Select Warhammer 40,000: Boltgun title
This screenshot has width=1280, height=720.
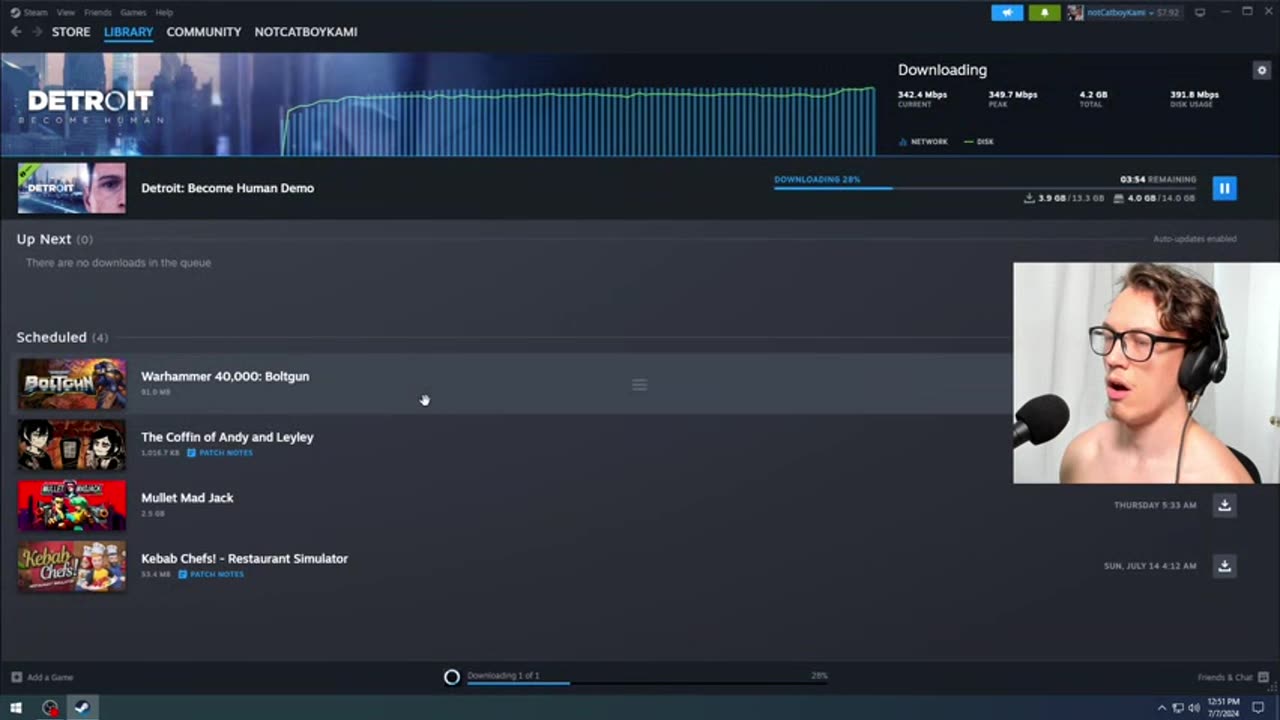coord(225,376)
